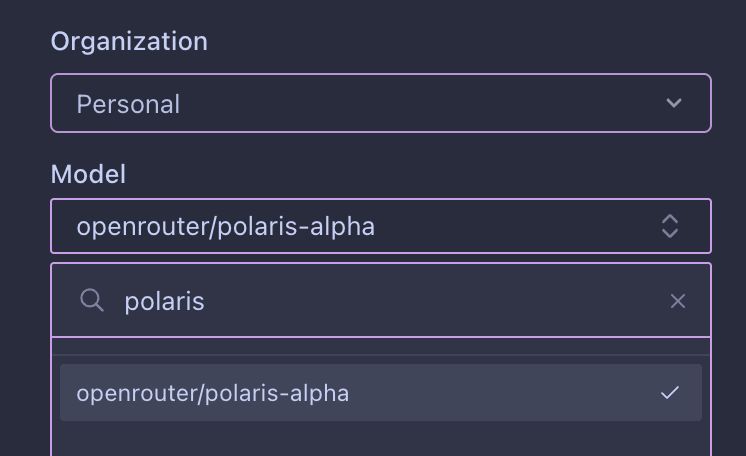The width and height of the screenshot is (746, 456).
Task: Open the Organization dropdown
Action: click(380, 103)
